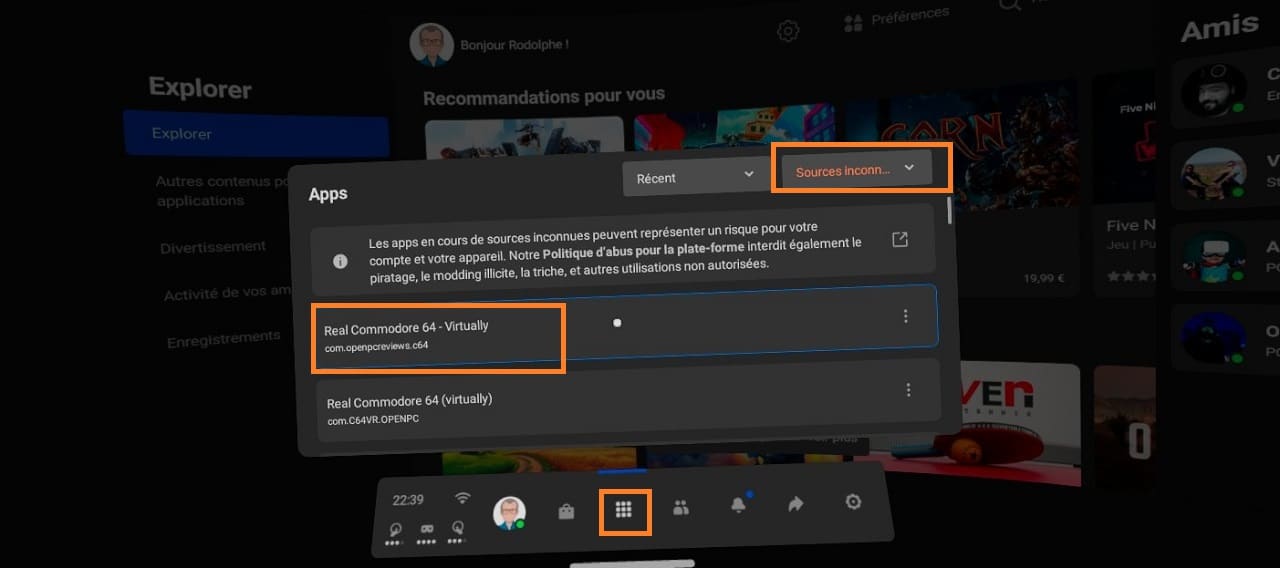Select Explorer in the Explorer sidebar

pos(256,134)
